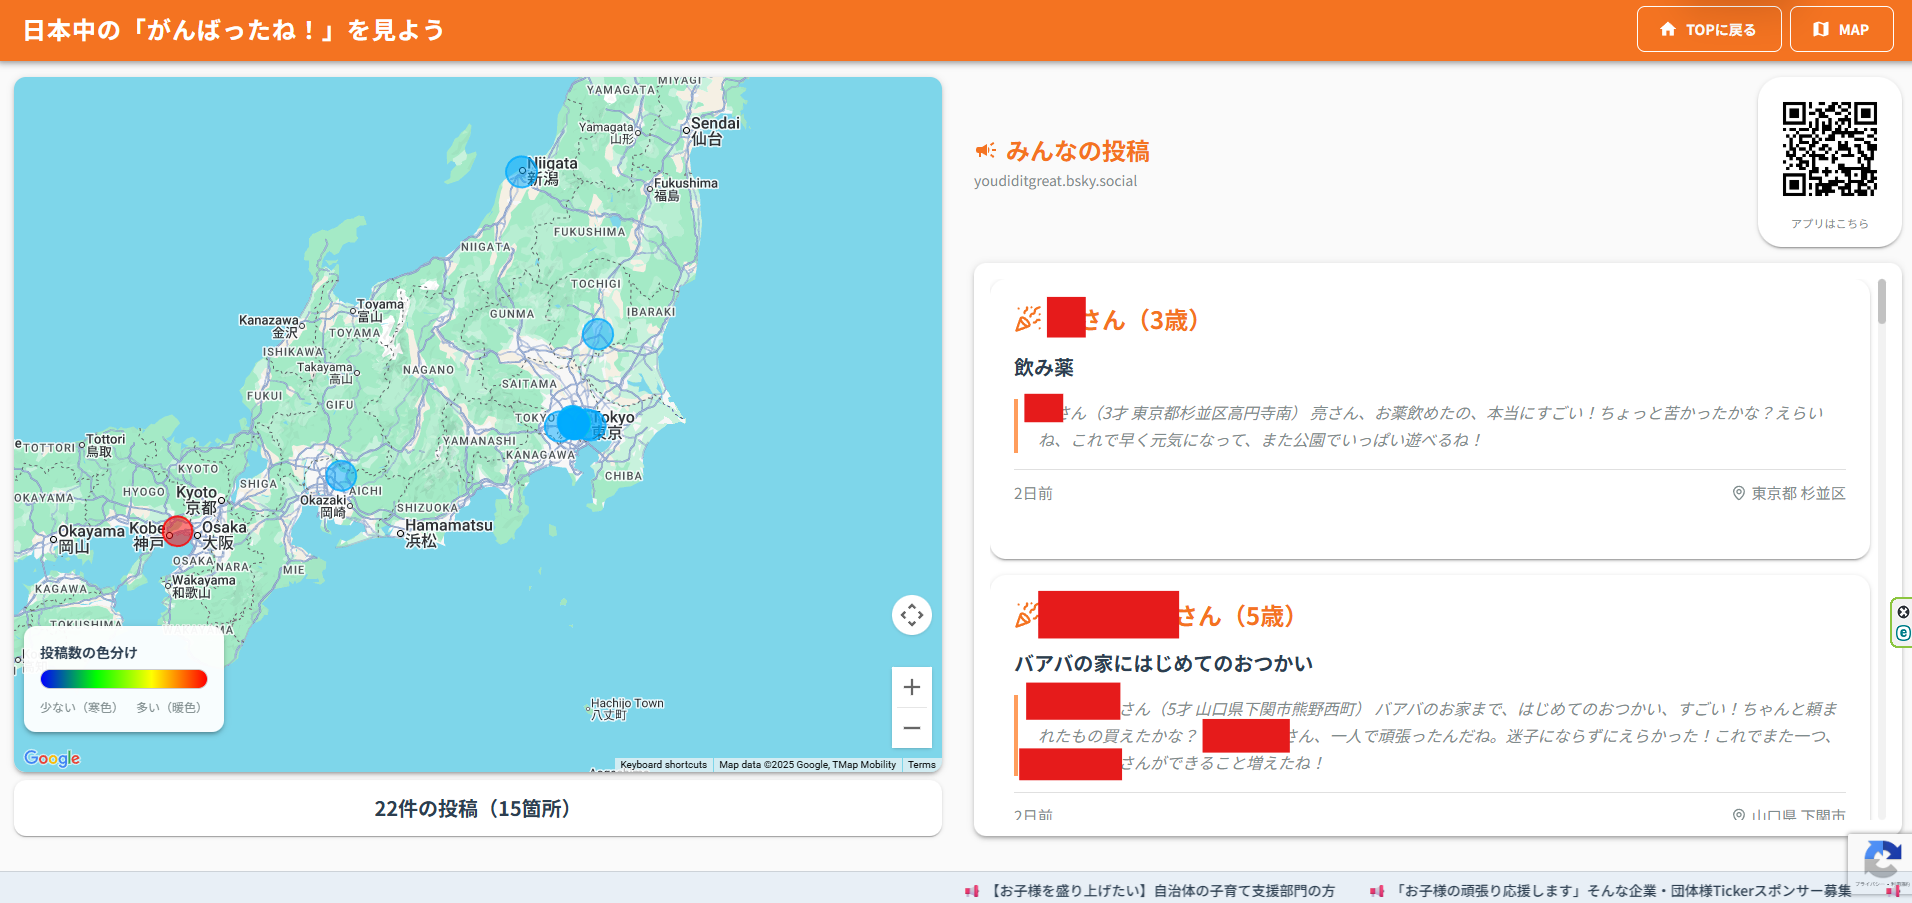Activate map camera move control icon
This screenshot has height=903, width=1912.
point(911,615)
